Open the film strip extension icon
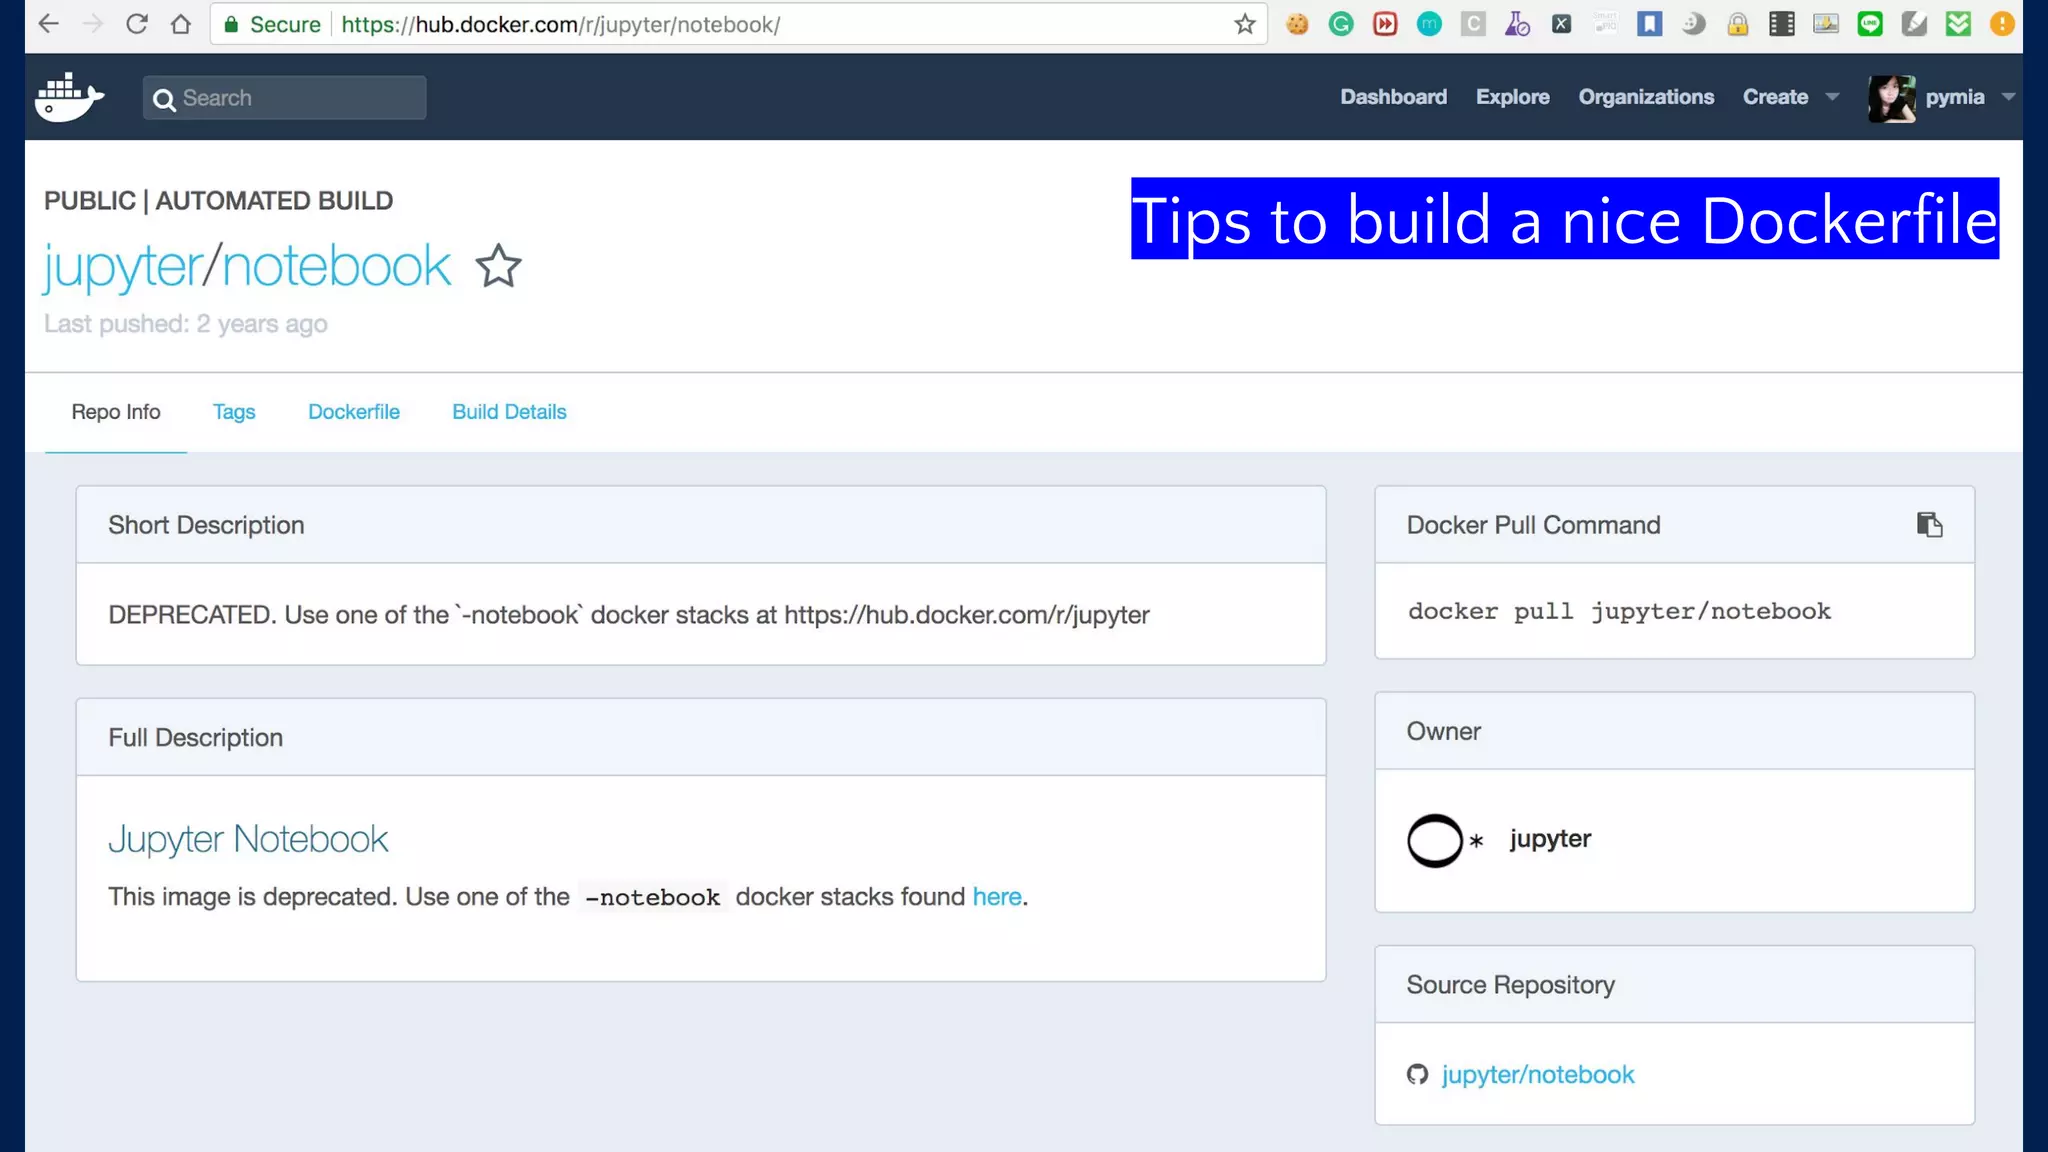 pyautogui.click(x=1782, y=24)
